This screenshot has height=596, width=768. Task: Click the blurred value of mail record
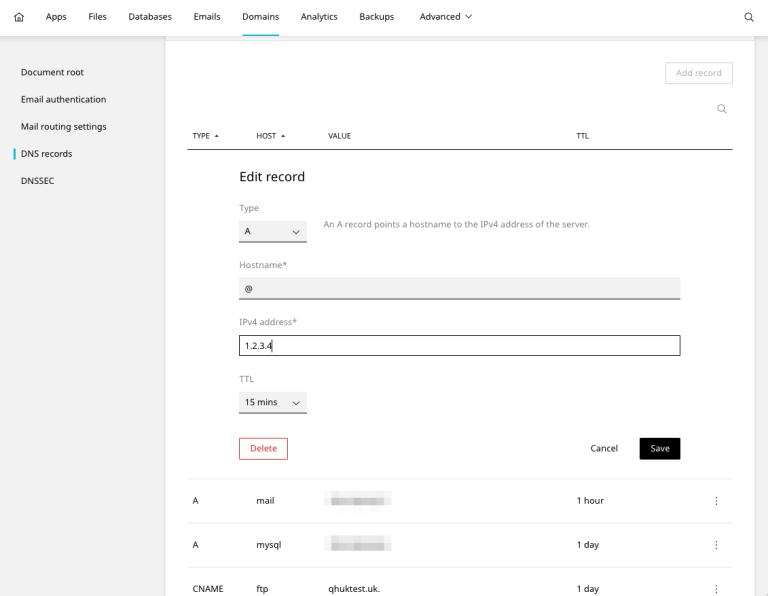coord(358,501)
